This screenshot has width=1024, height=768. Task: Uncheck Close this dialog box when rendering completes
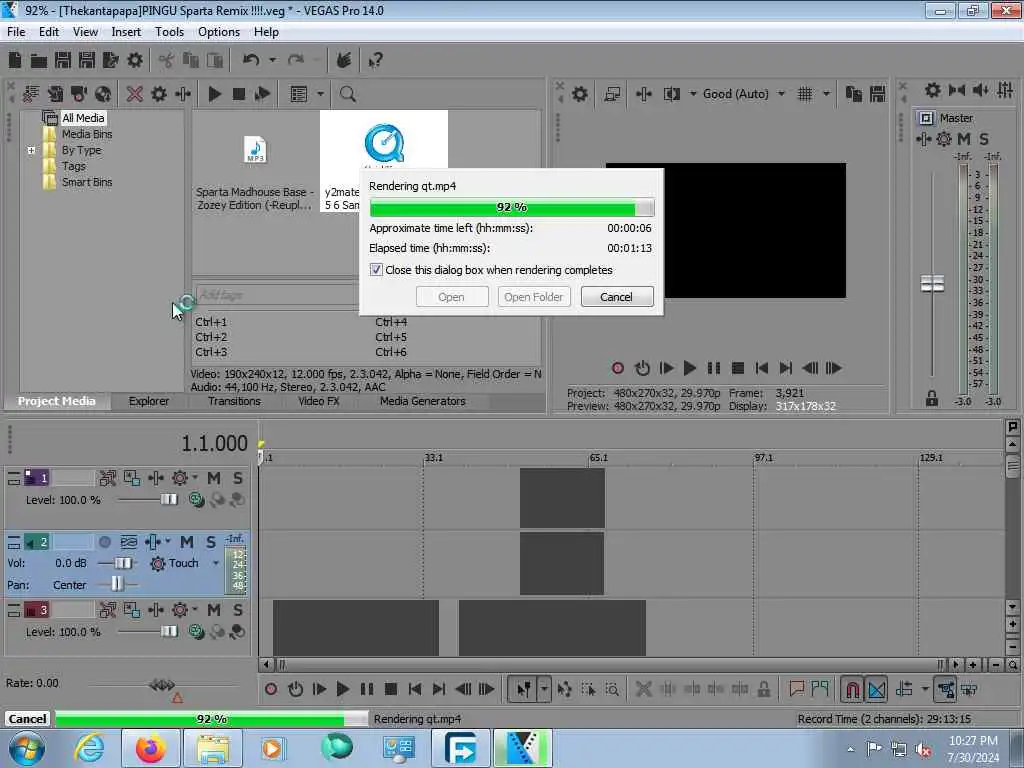tap(376, 270)
